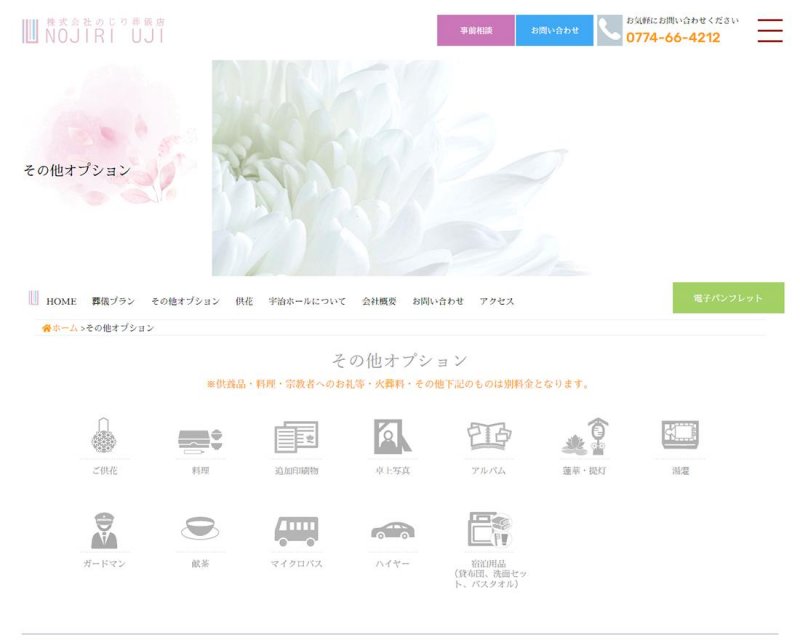Click the ホーム breadcrumb link

tap(65, 328)
